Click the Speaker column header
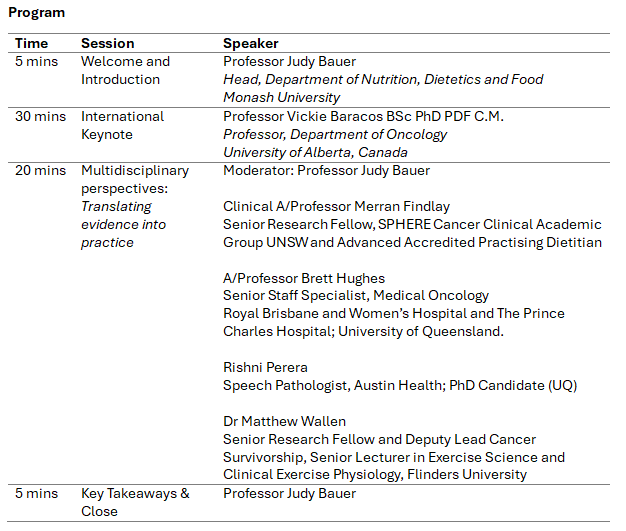The height and width of the screenshot is (531, 626). tap(251, 43)
